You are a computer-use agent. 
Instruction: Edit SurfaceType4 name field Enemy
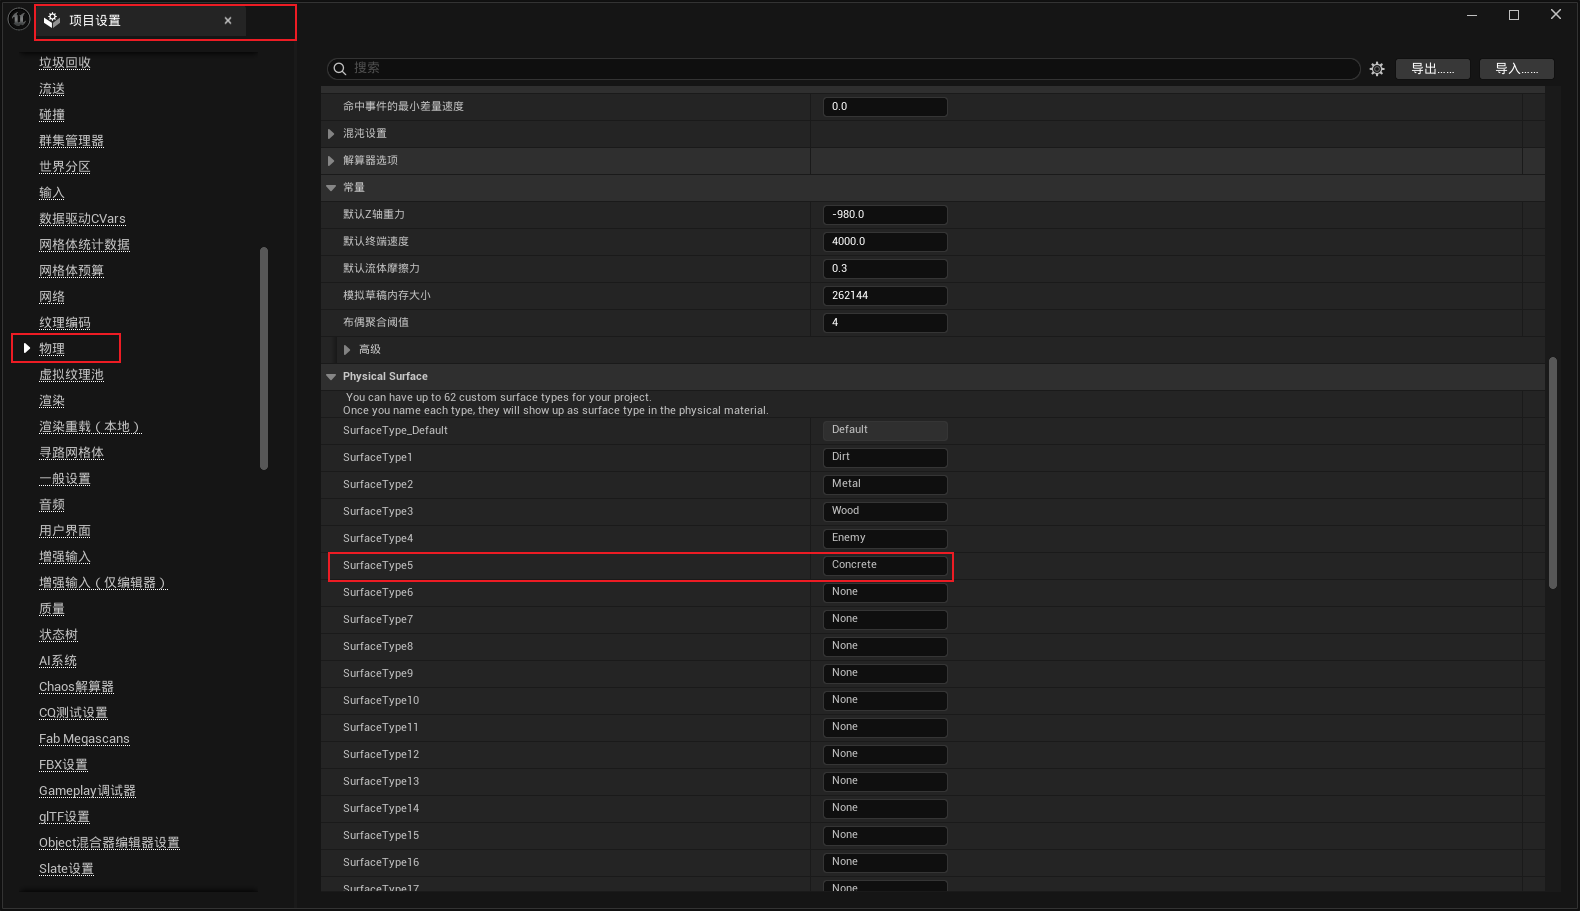[884, 538]
